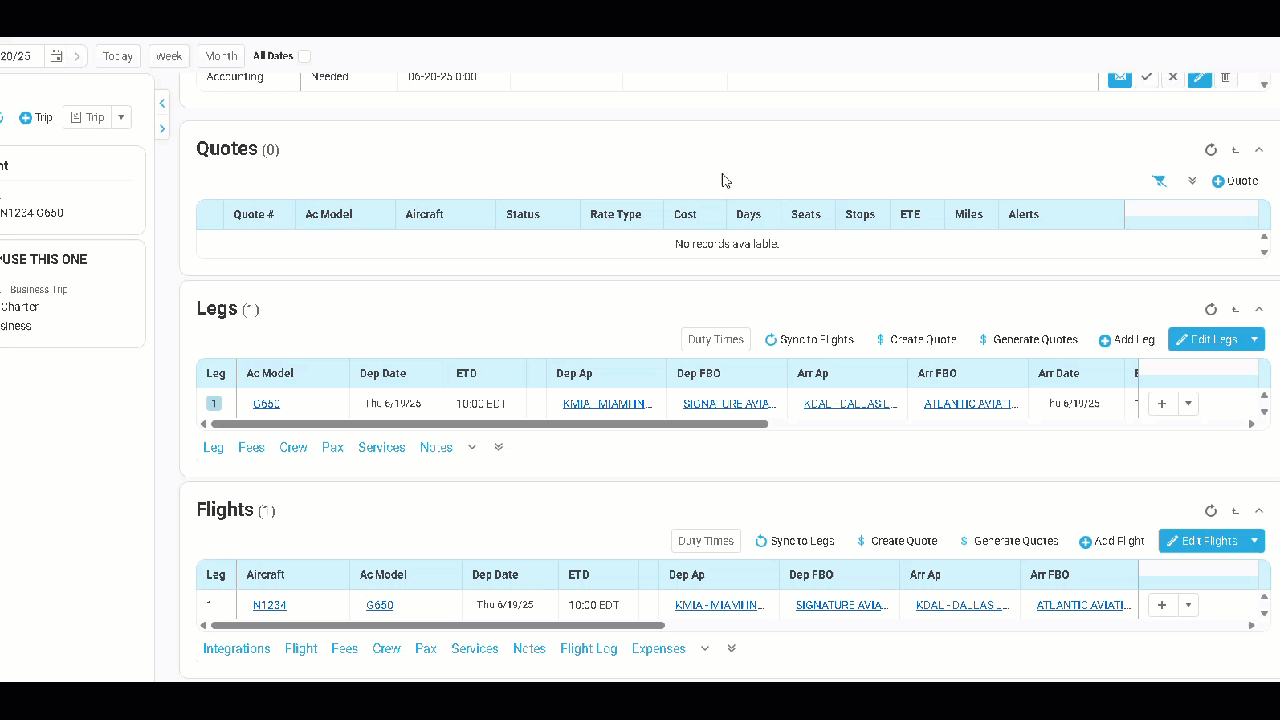This screenshot has width=1280, height=720.
Task: Collapse the Legs section with the chevron
Action: point(1259,310)
